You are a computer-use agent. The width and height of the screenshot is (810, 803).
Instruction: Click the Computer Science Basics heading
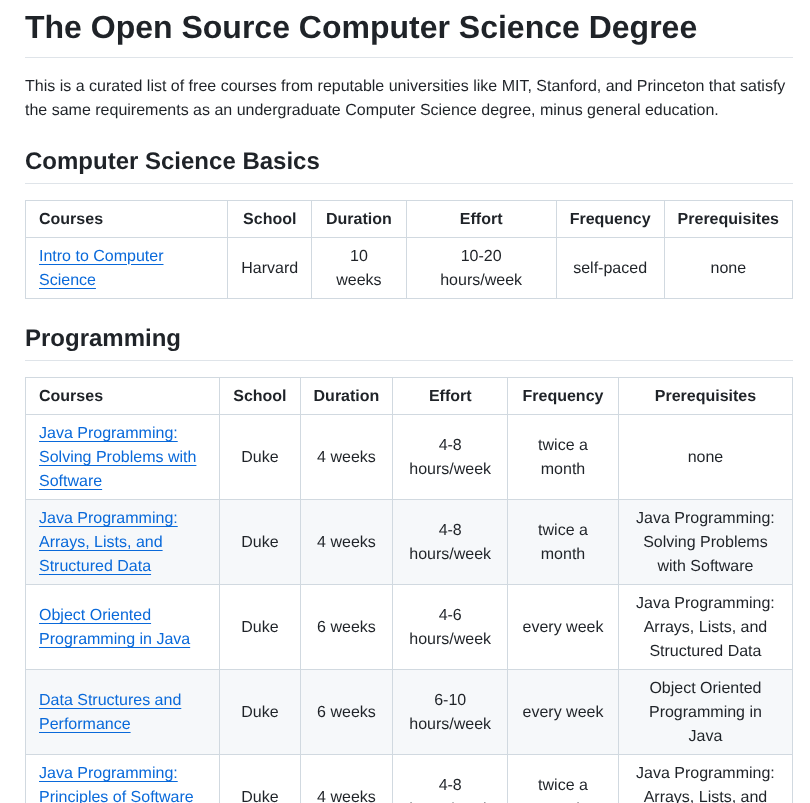172,161
